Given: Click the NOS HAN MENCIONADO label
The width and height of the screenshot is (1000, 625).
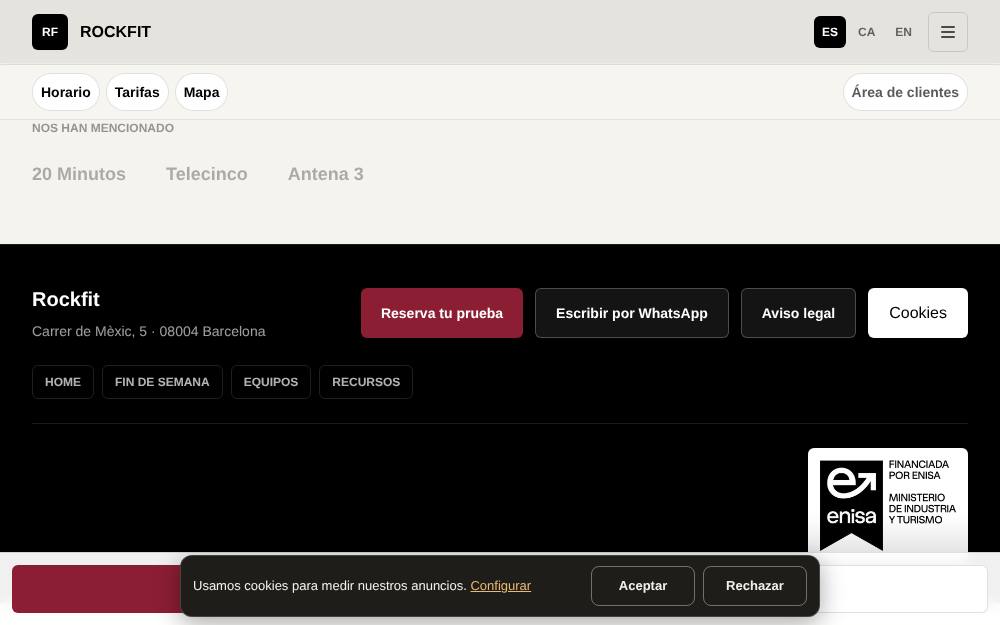Looking at the screenshot, I should click(x=103, y=128).
